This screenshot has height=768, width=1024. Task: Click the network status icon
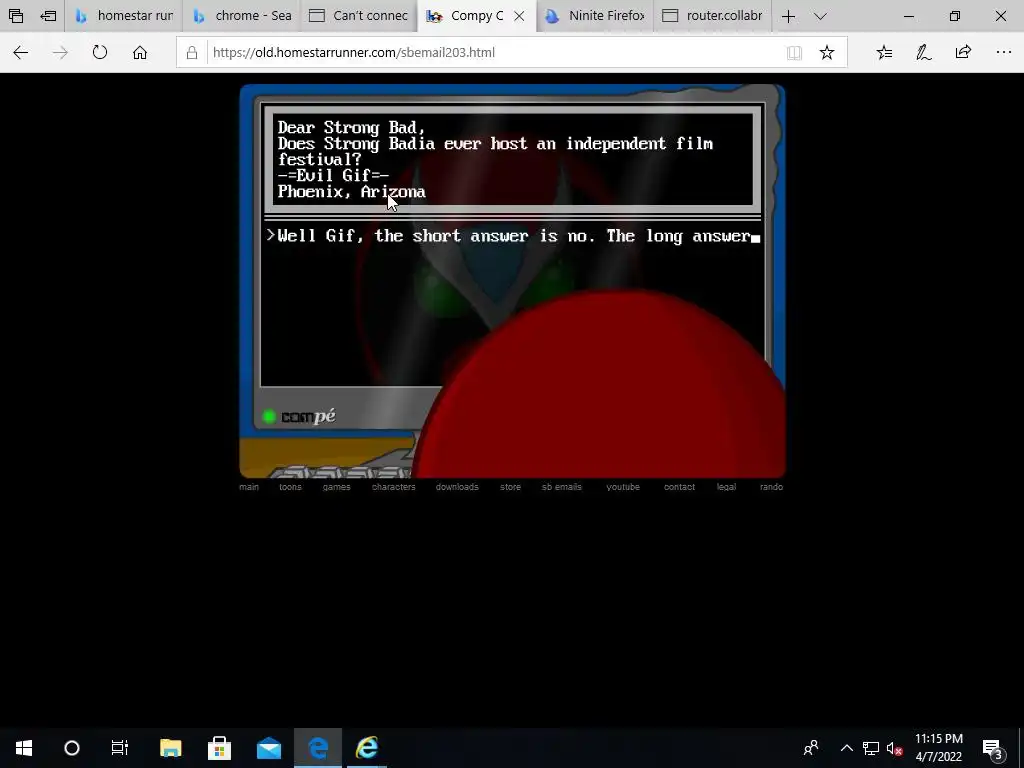coord(871,748)
